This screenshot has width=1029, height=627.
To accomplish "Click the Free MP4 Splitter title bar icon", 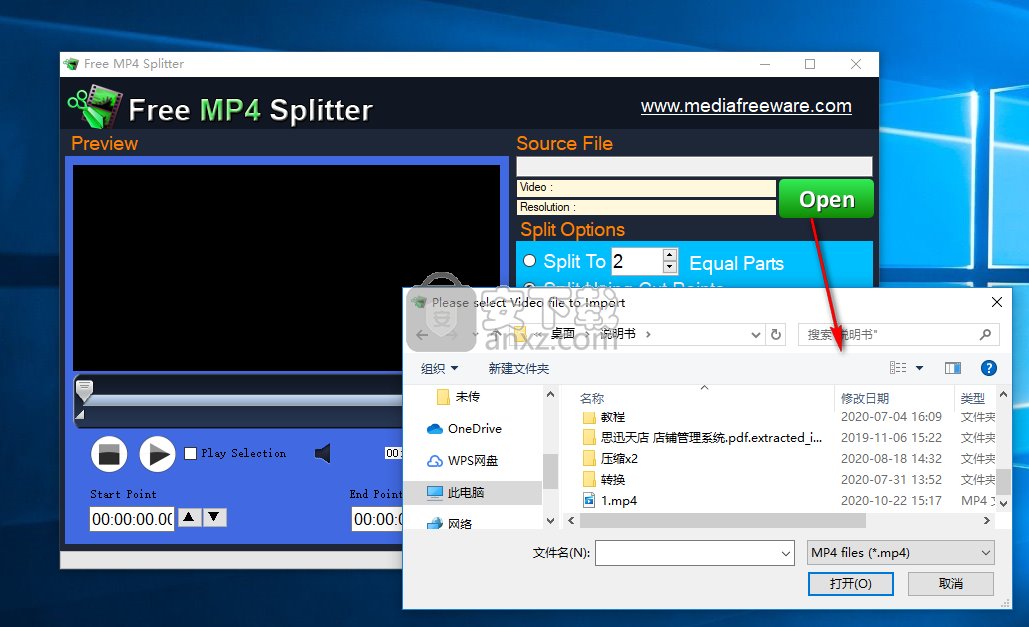I will click(x=71, y=64).
